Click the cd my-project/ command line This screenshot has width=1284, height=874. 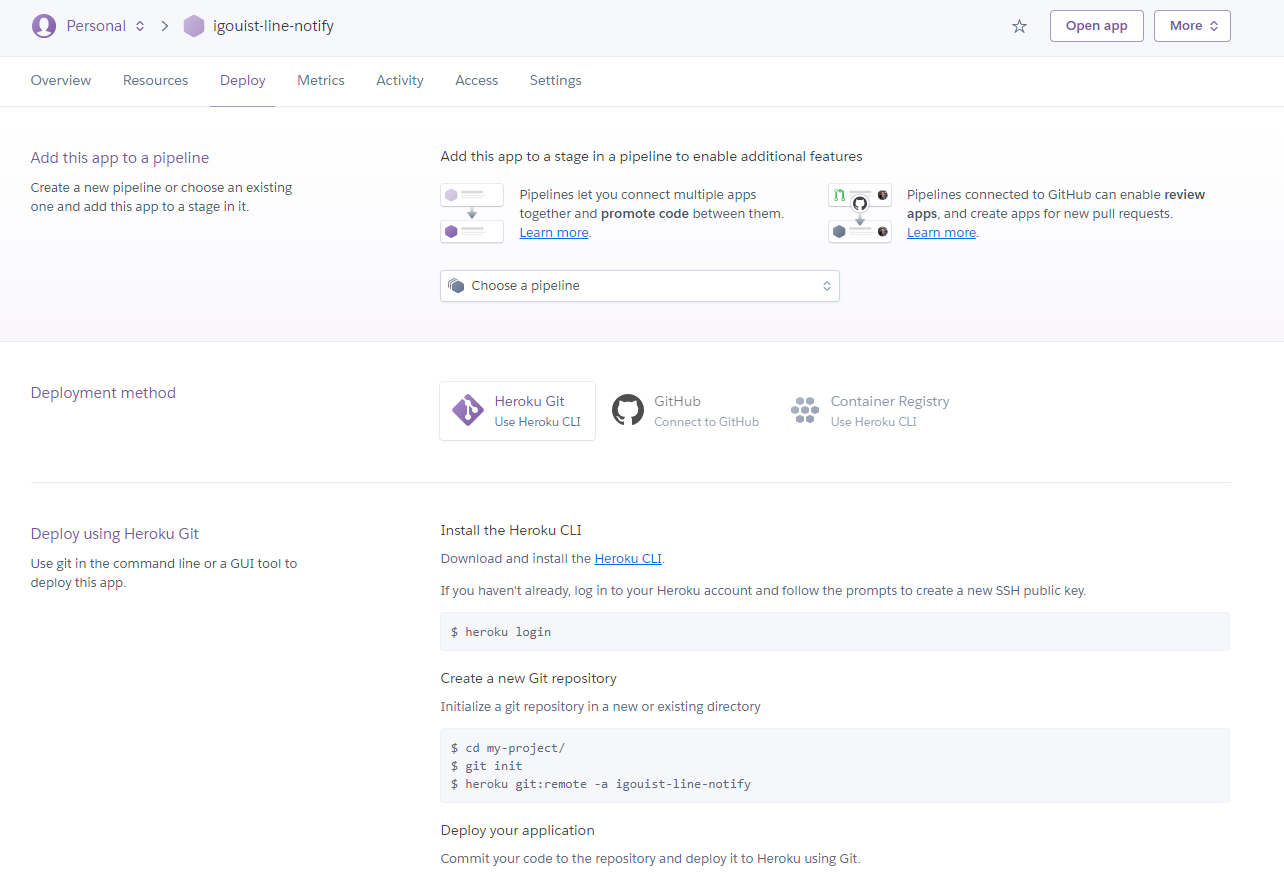click(x=506, y=748)
